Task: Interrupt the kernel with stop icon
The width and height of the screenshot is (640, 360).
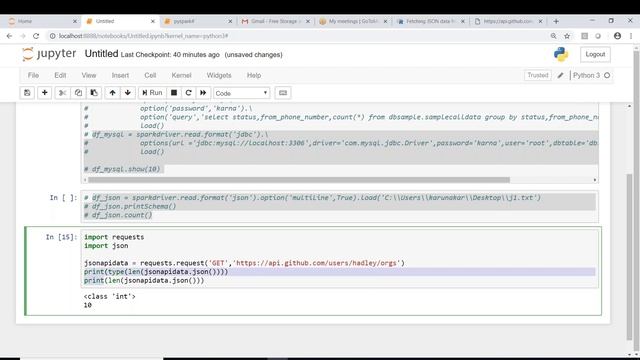Action: (x=173, y=93)
